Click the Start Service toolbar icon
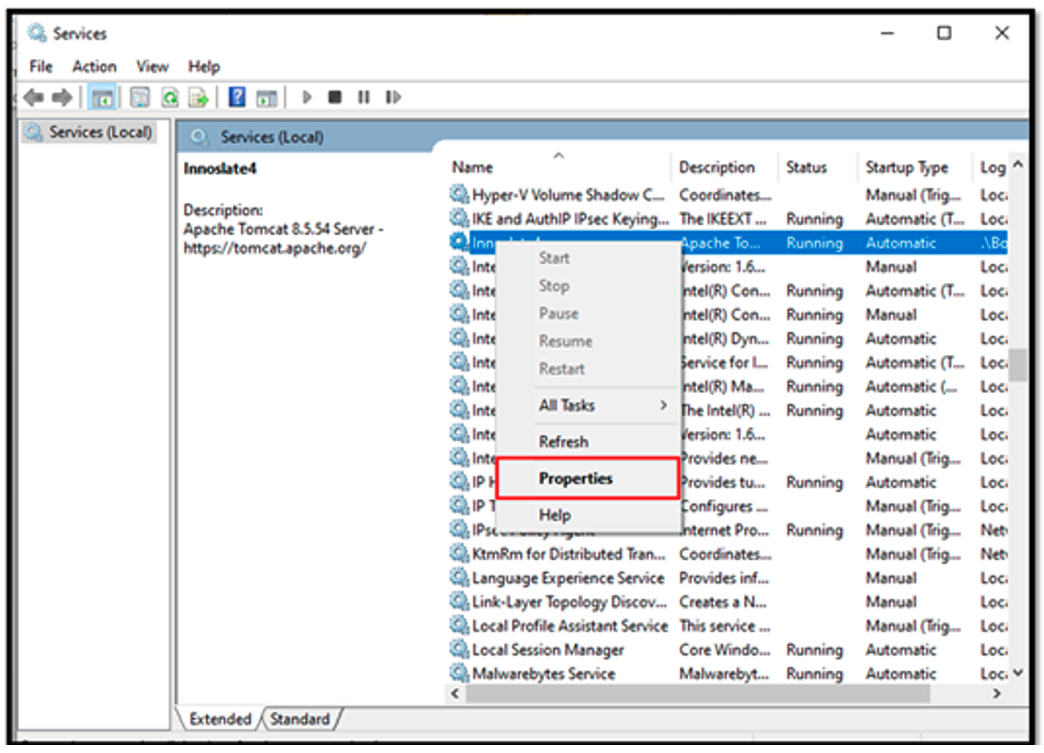Viewport: 1044px width, 753px height. (x=305, y=96)
